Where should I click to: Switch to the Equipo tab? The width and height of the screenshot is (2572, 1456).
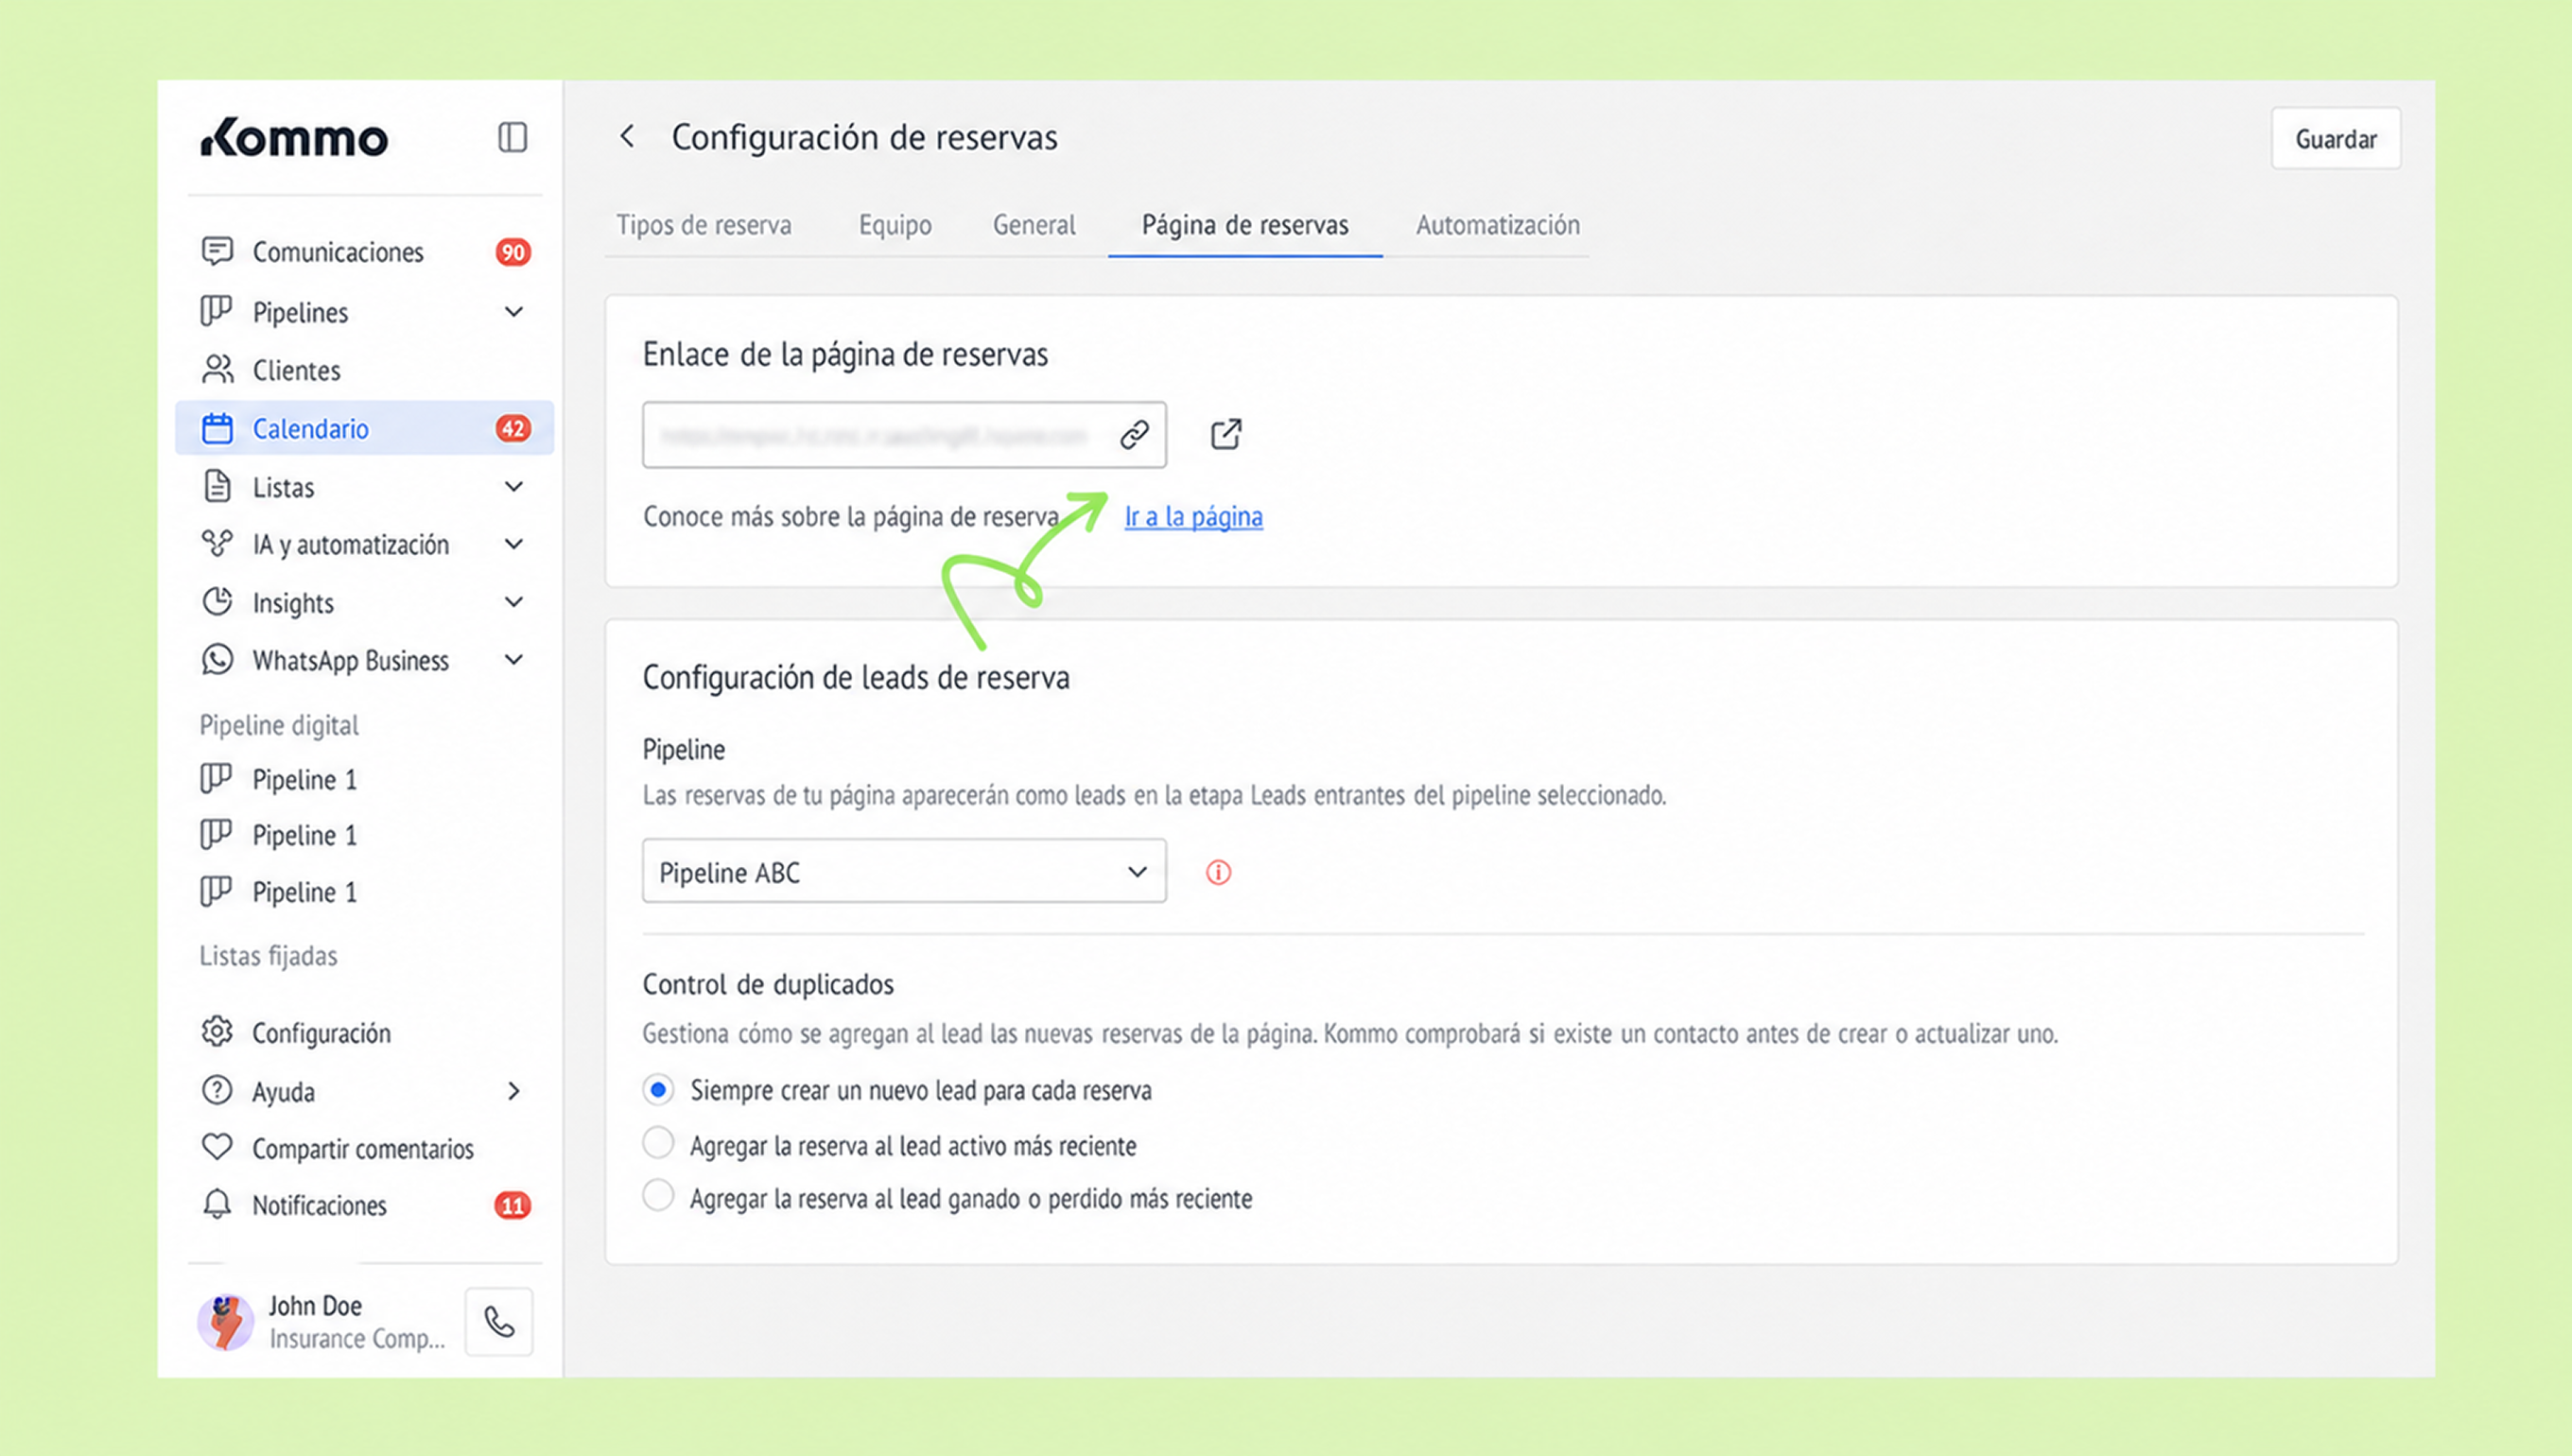coord(895,225)
